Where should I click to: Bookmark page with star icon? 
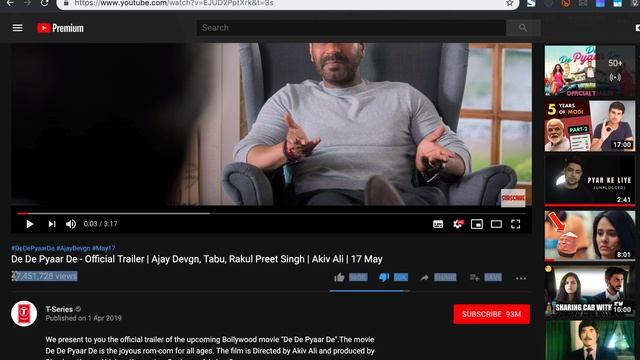tap(509, 3)
